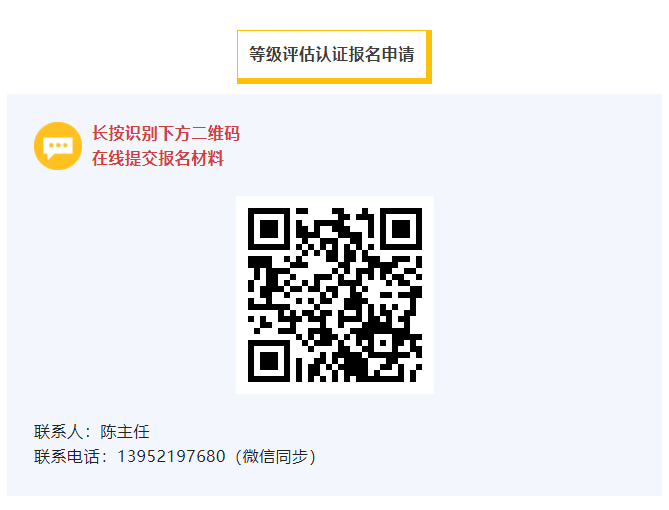Click the red text 长按识别下方二维码
The width and height of the screenshot is (669, 510).
tap(166, 134)
